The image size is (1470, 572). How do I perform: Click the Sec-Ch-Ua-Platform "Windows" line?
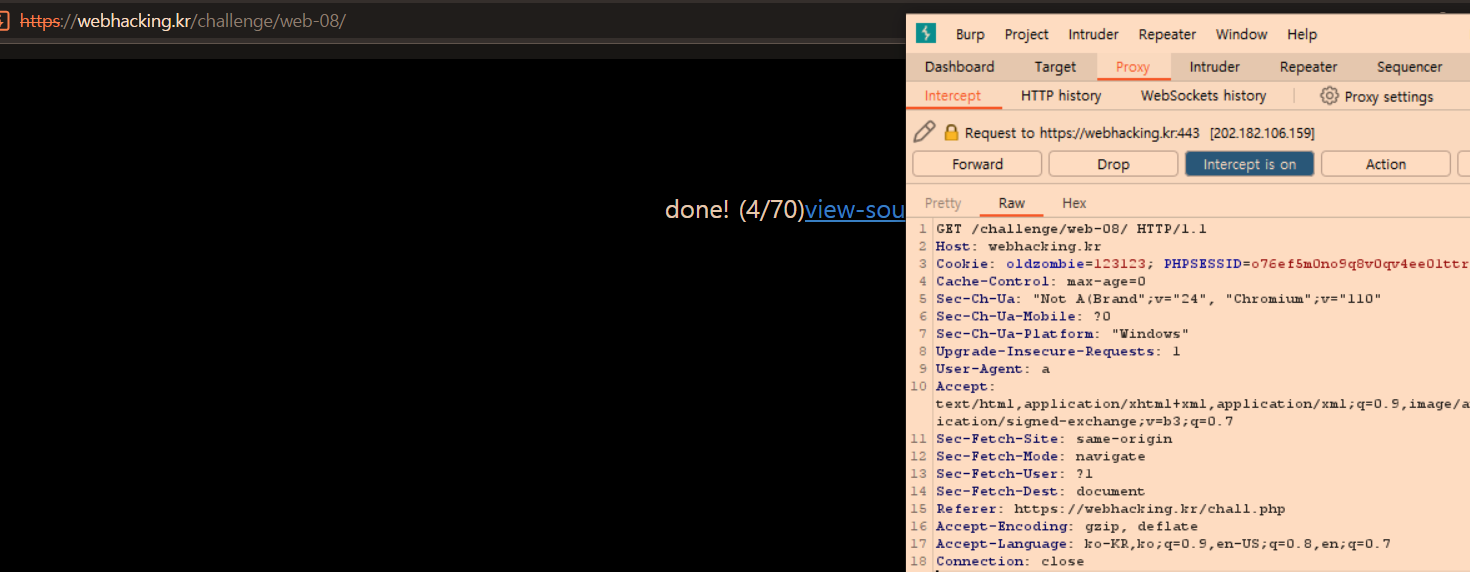(x=1062, y=334)
